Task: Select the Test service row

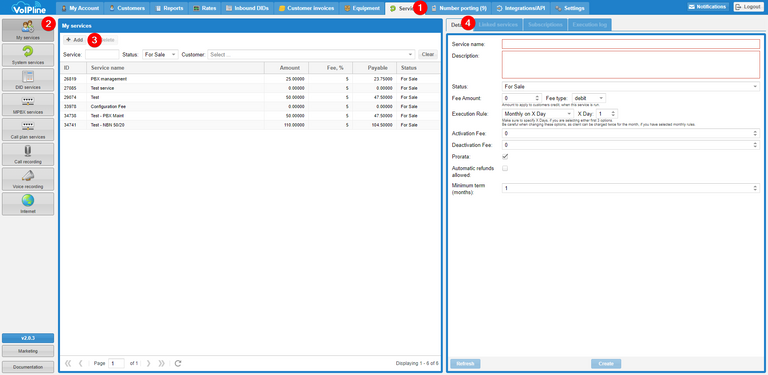Action: (x=250, y=88)
